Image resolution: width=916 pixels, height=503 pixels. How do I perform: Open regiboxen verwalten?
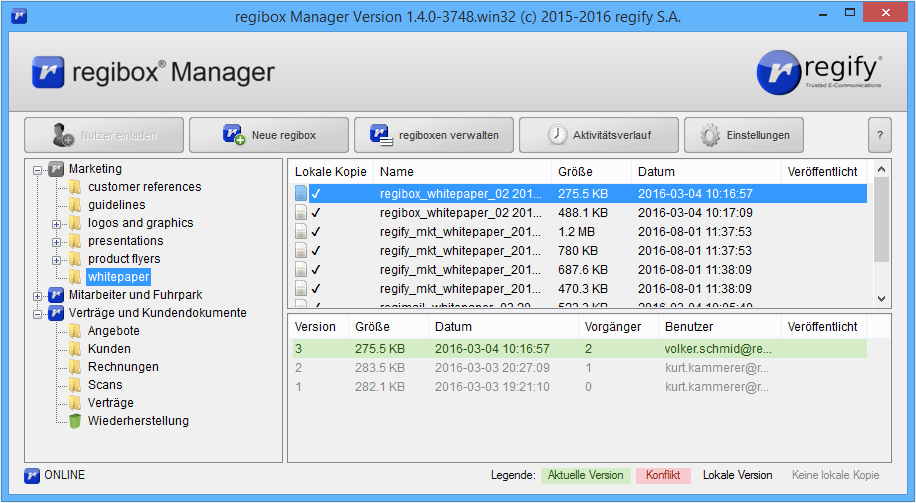(434, 135)
